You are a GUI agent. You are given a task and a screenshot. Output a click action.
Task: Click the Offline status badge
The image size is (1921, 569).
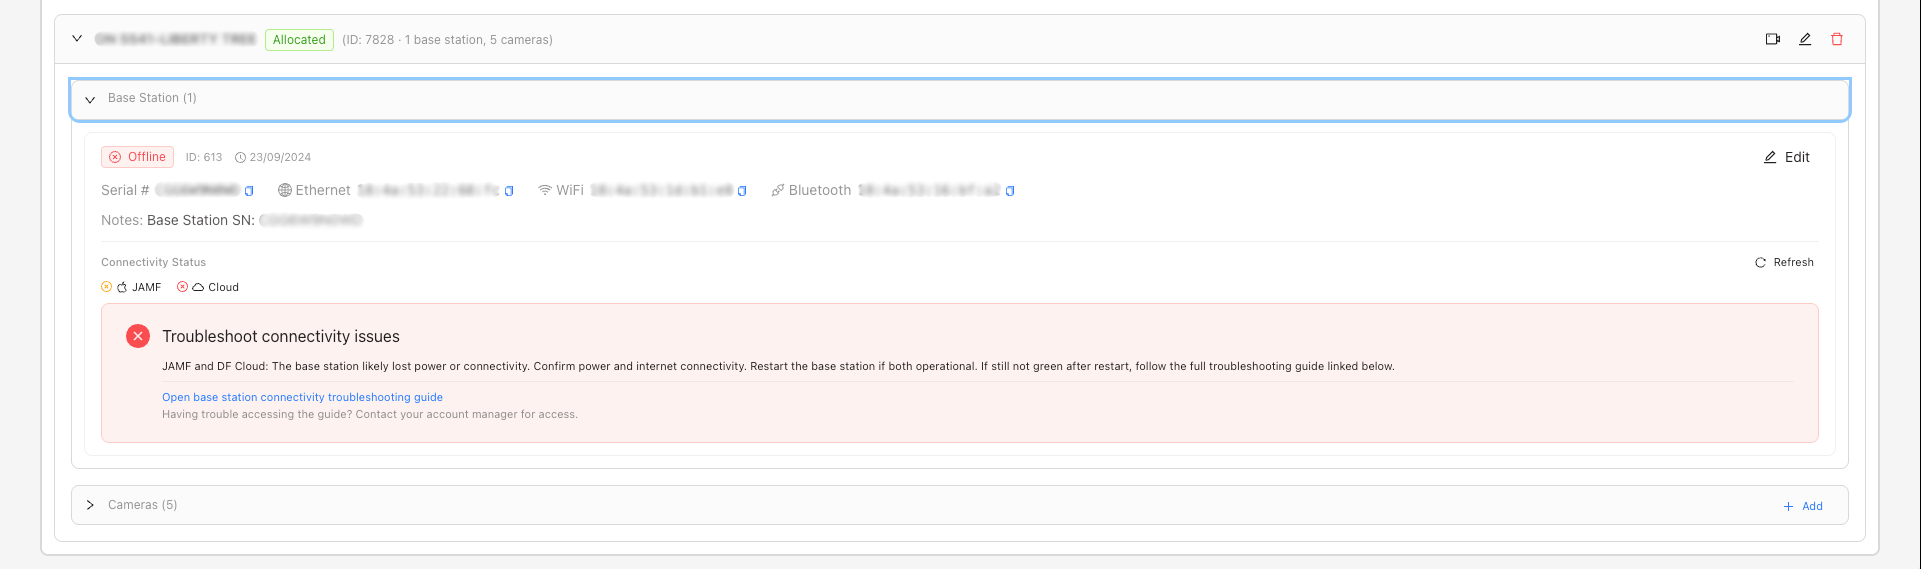(x=138, y=157)
